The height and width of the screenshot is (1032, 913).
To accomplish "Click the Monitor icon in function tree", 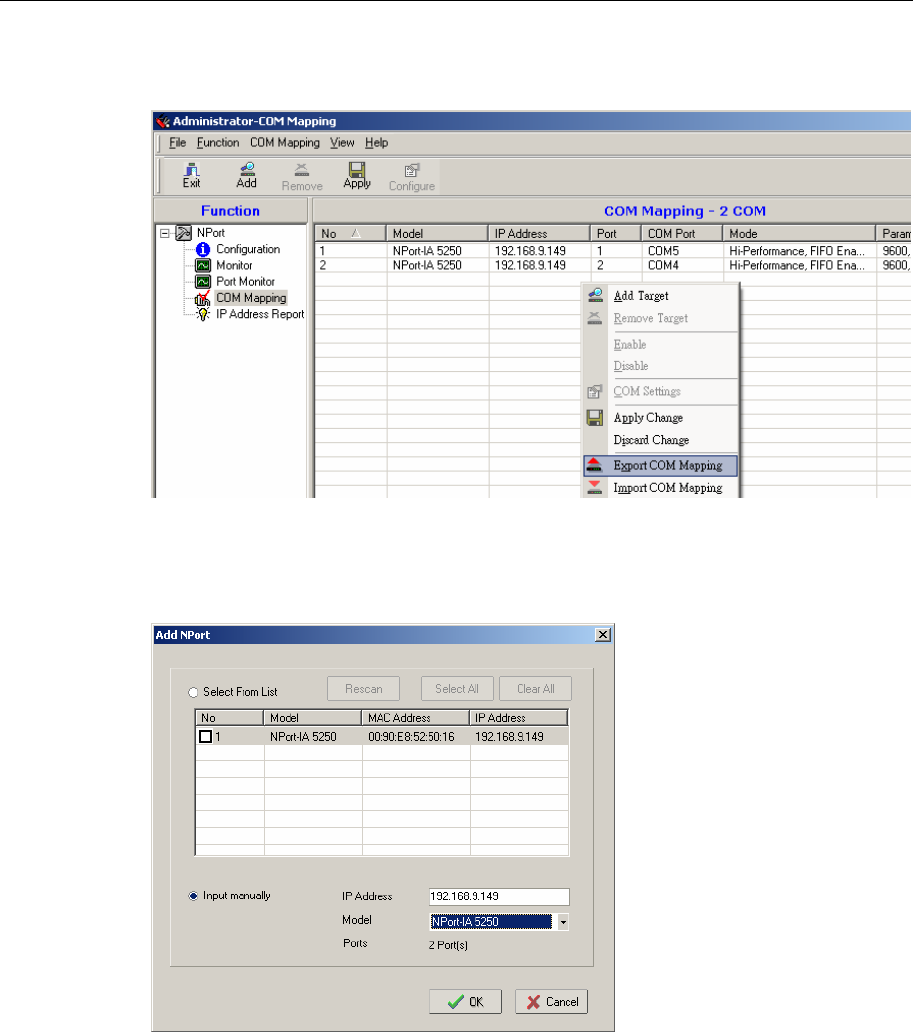I will [203, 265].
